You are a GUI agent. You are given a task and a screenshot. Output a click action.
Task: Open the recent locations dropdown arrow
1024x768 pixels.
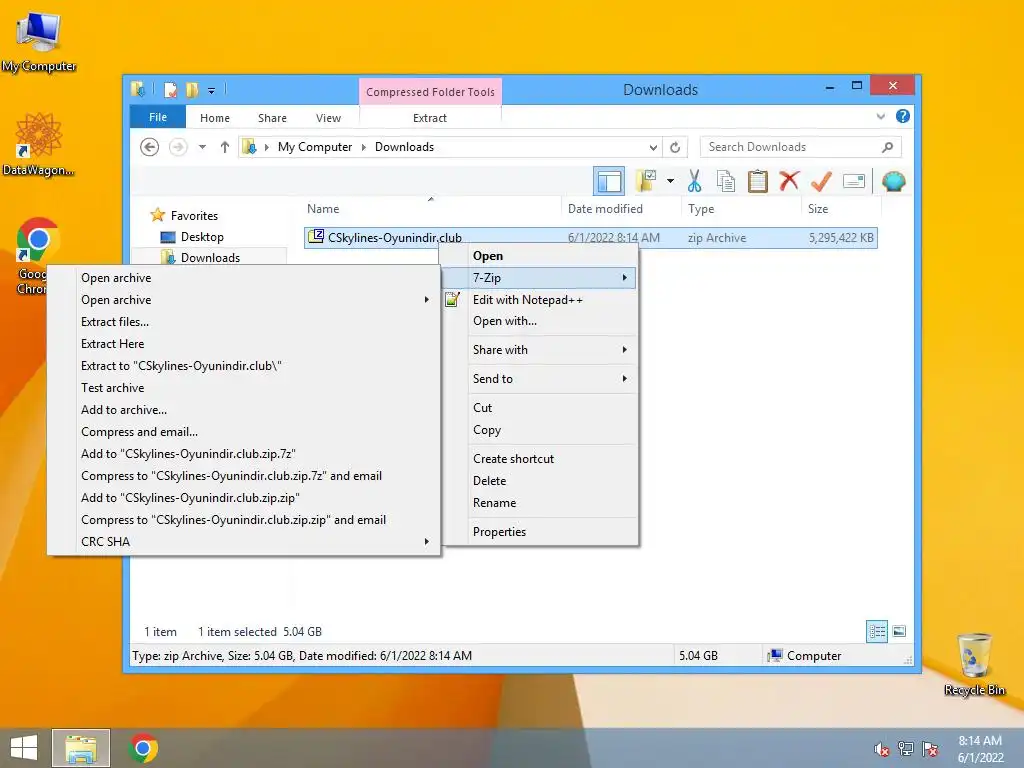pos(202,147)
